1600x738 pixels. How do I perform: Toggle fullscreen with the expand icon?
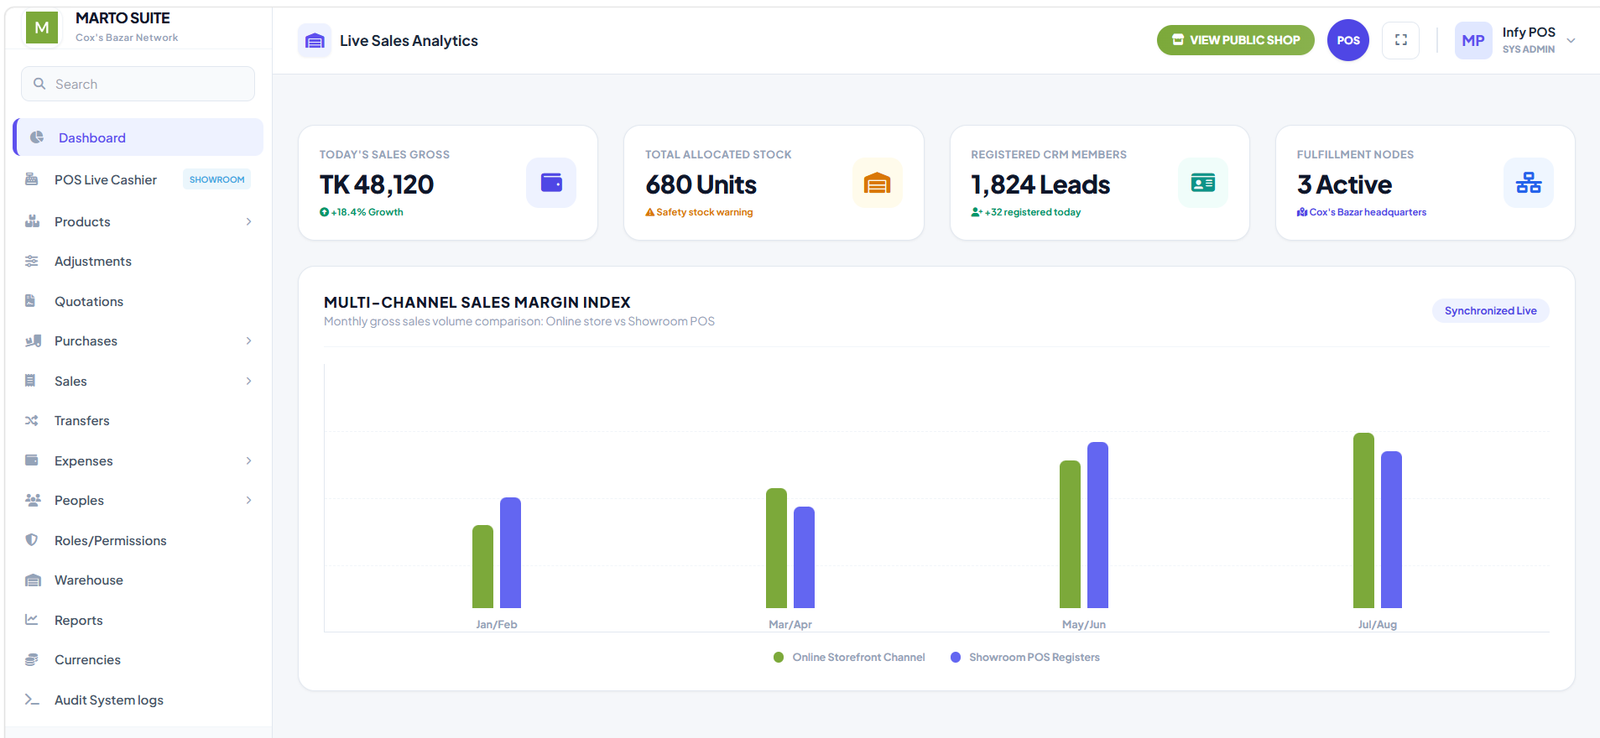1401,40
